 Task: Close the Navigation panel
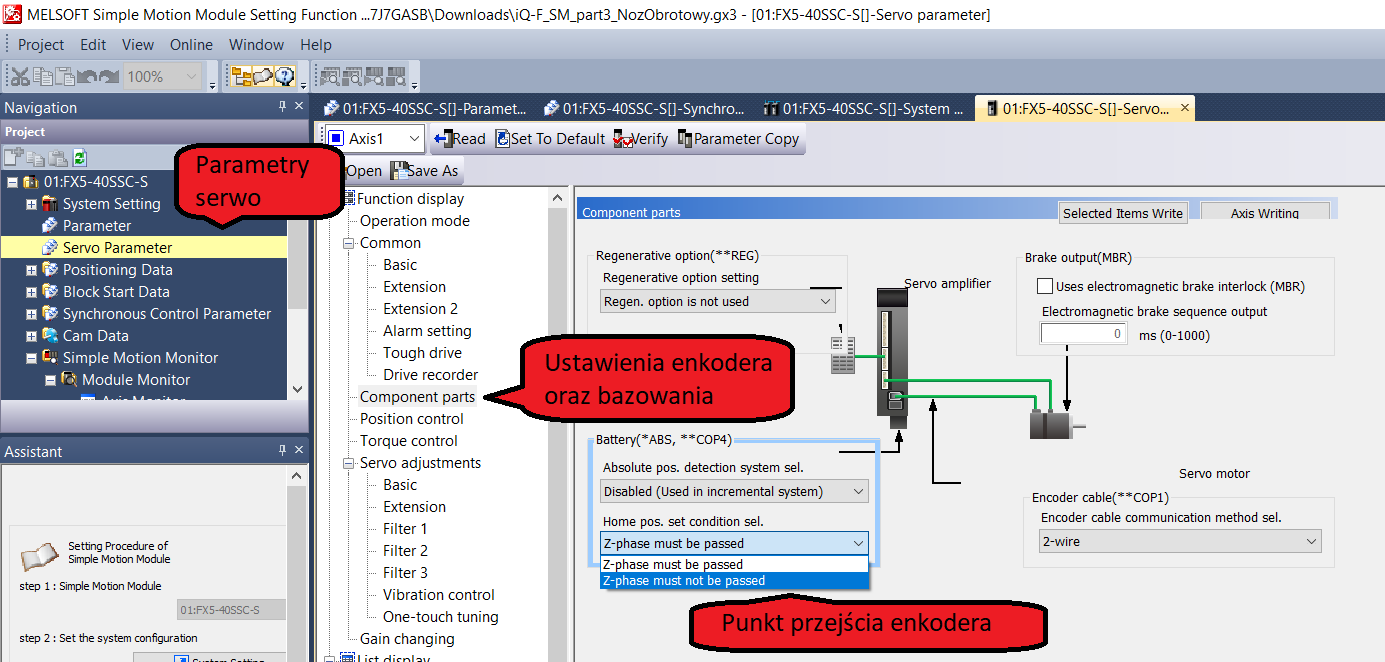(x=298, y=107)
